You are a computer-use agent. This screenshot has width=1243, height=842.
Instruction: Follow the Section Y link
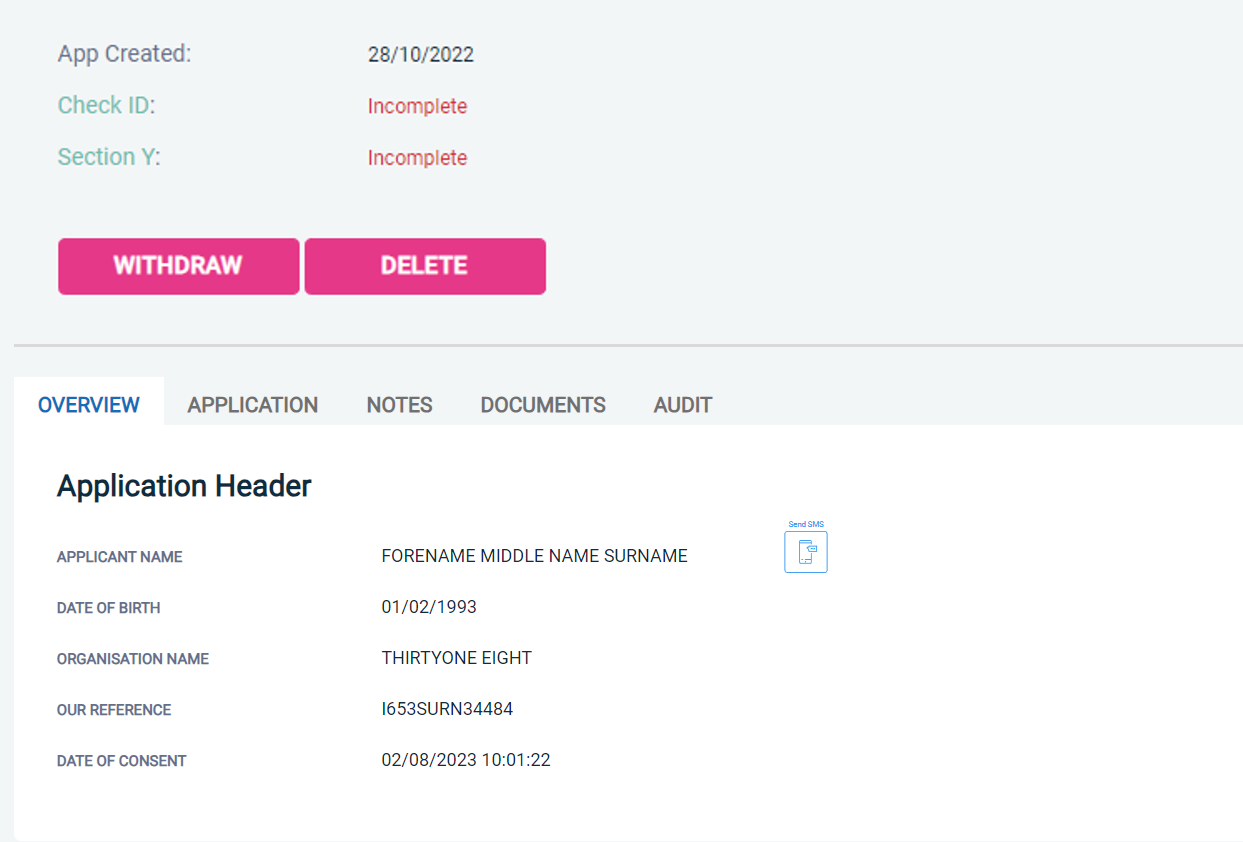coord(108,157)
